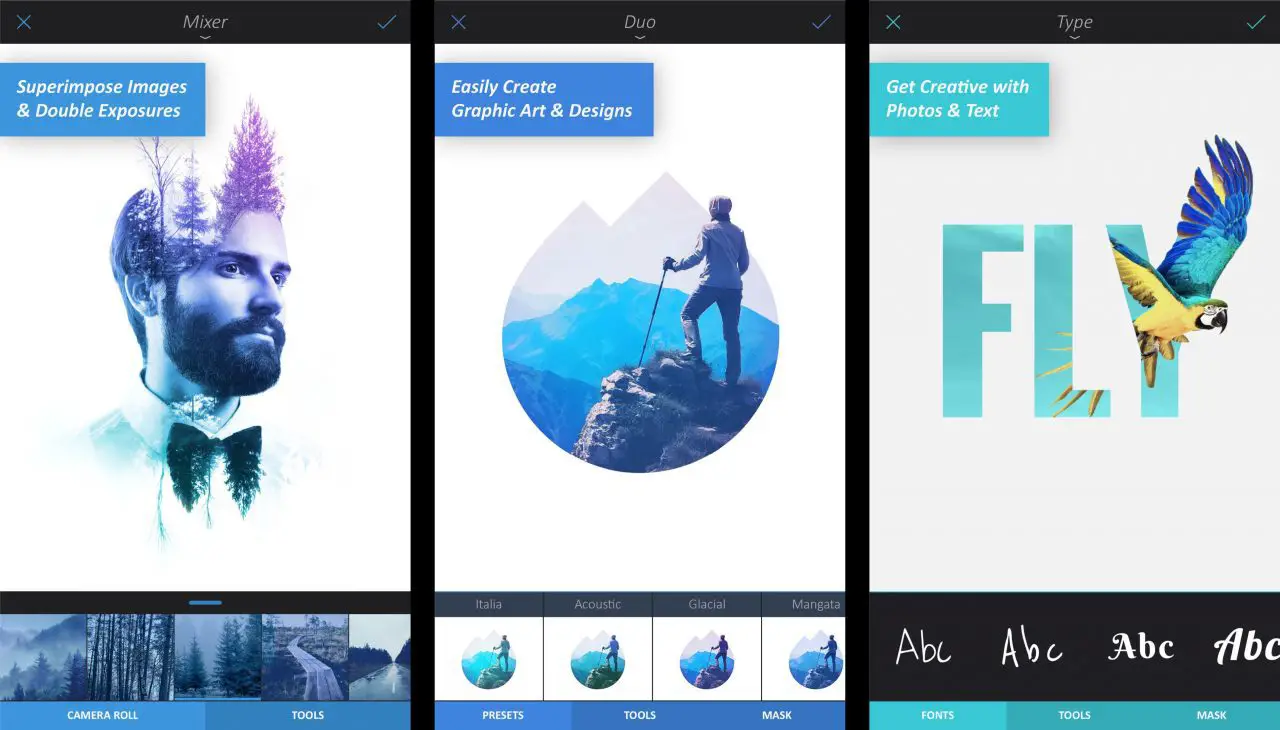Click the Italia preset label
1280x730 pixels.
[x=489, y=604]
